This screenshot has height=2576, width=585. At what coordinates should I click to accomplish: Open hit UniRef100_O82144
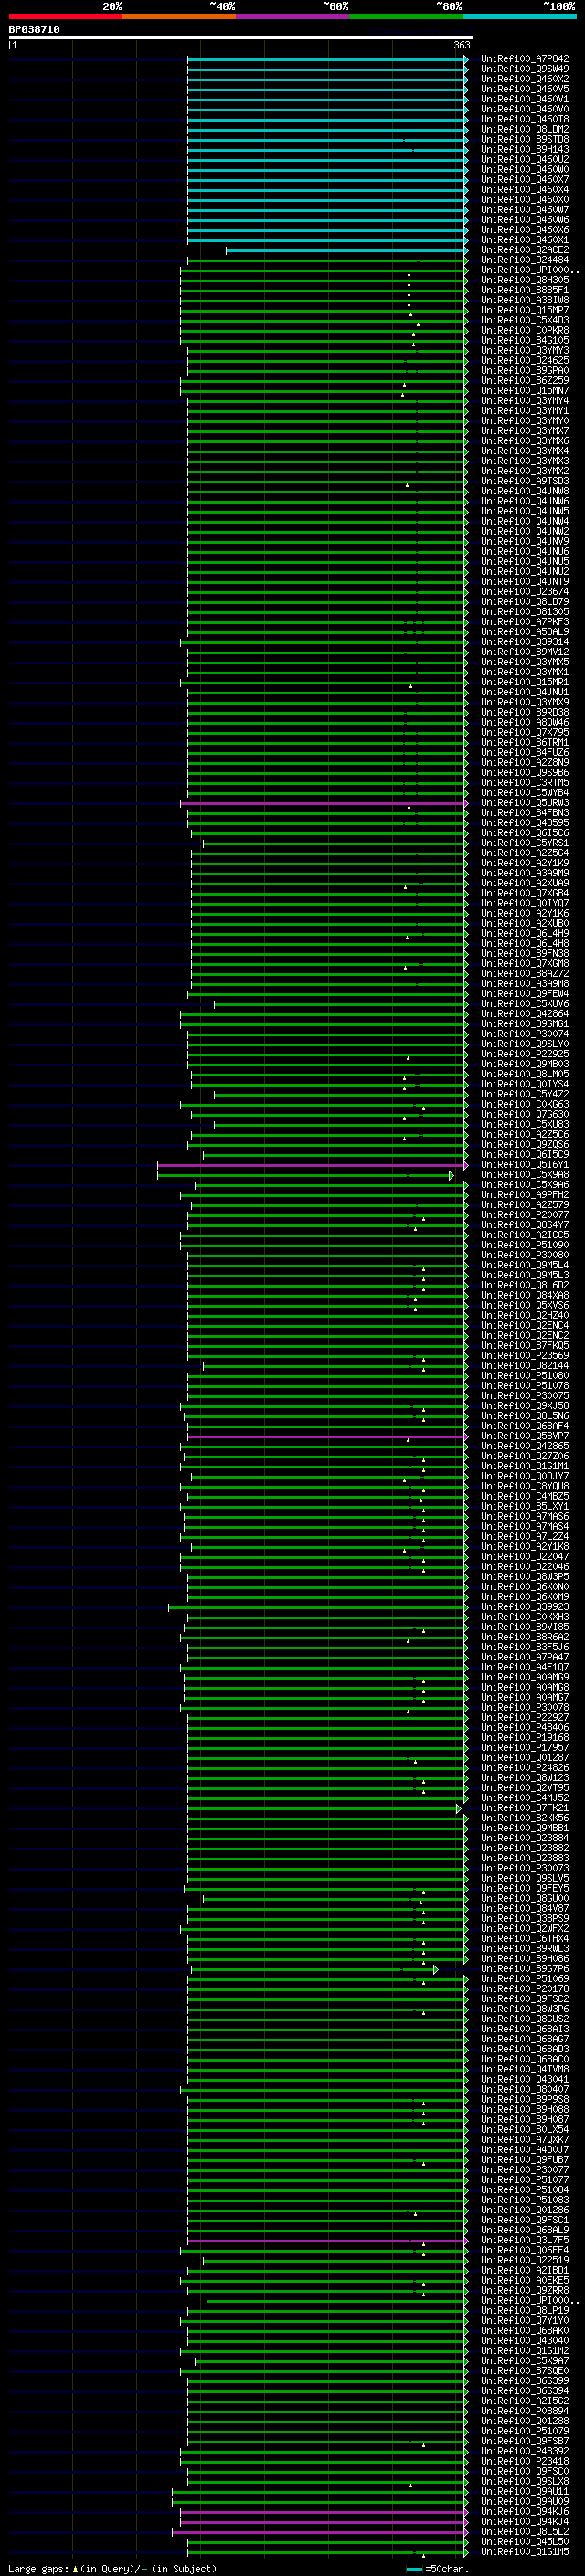(525, 1366)
